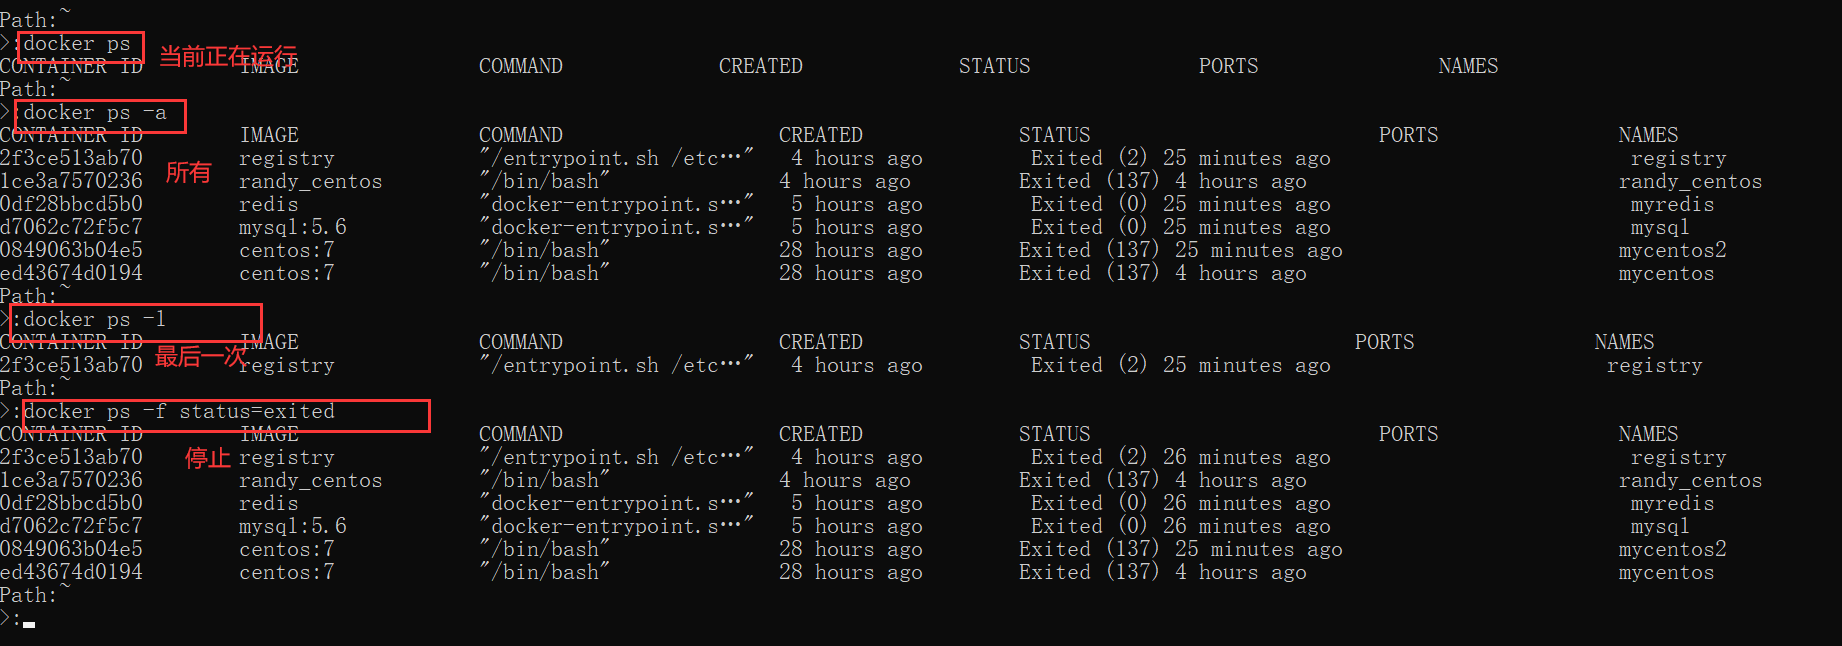This screenshot has width=1842, height=646.
Task: Click the randy_centos image in the docker ps -a output
Action: 310,181
